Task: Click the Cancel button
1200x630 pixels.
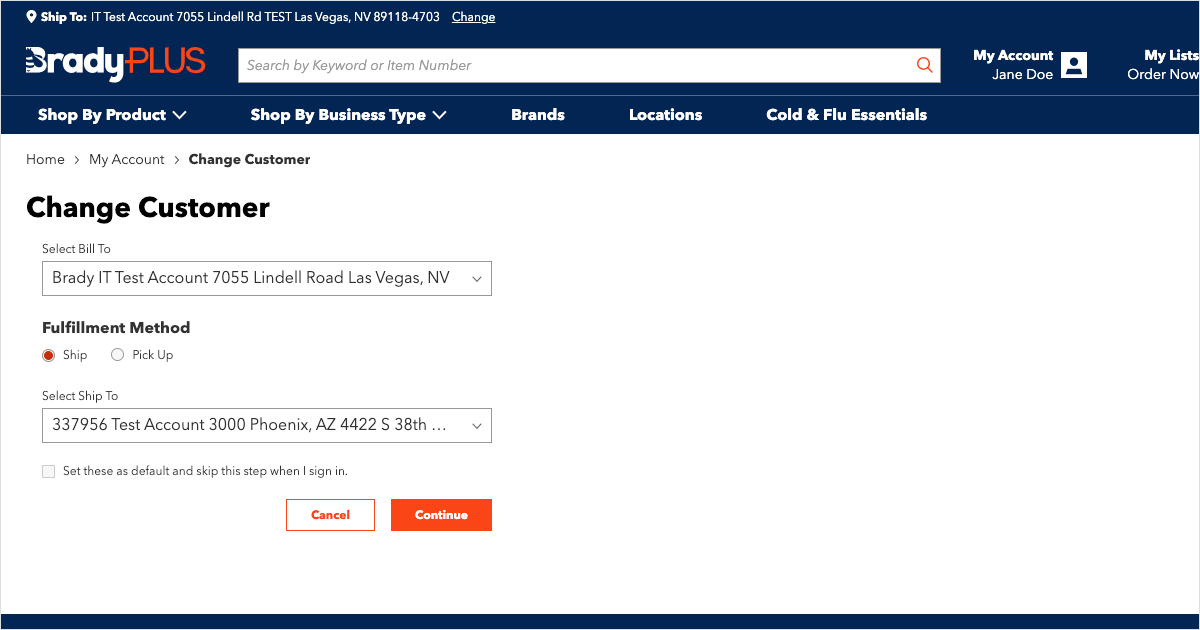Action: coord(330,515)
